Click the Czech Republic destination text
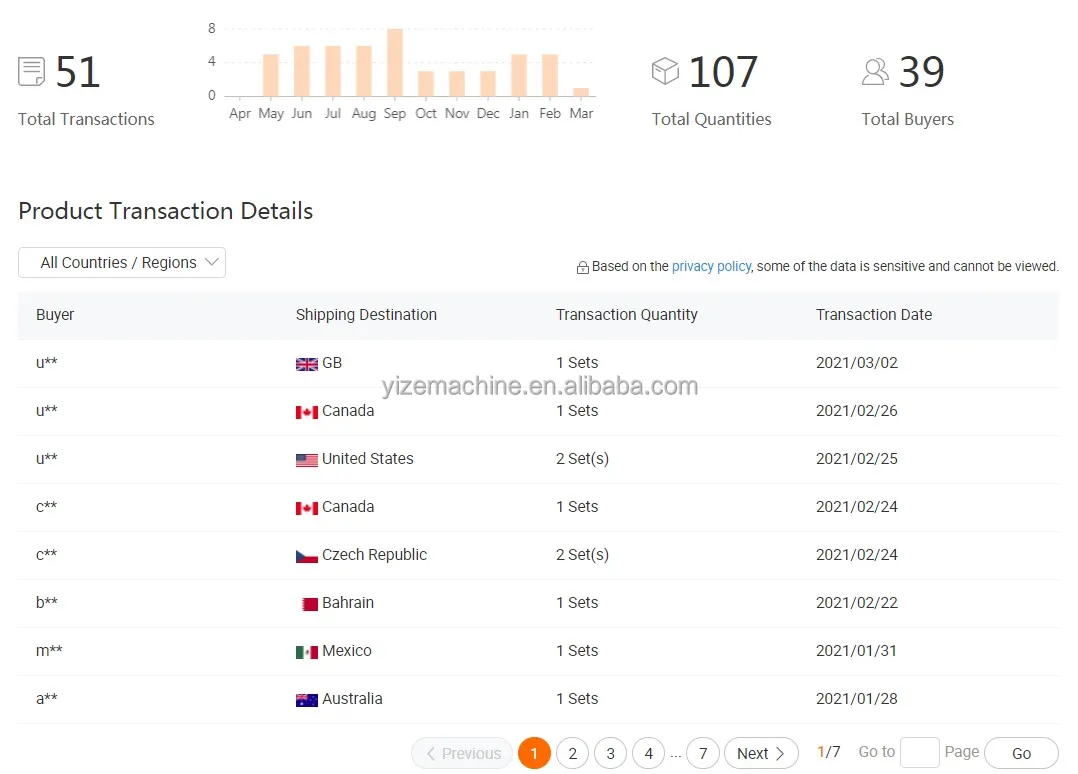This screenshot has width=1078, height=774. (375, 555)
